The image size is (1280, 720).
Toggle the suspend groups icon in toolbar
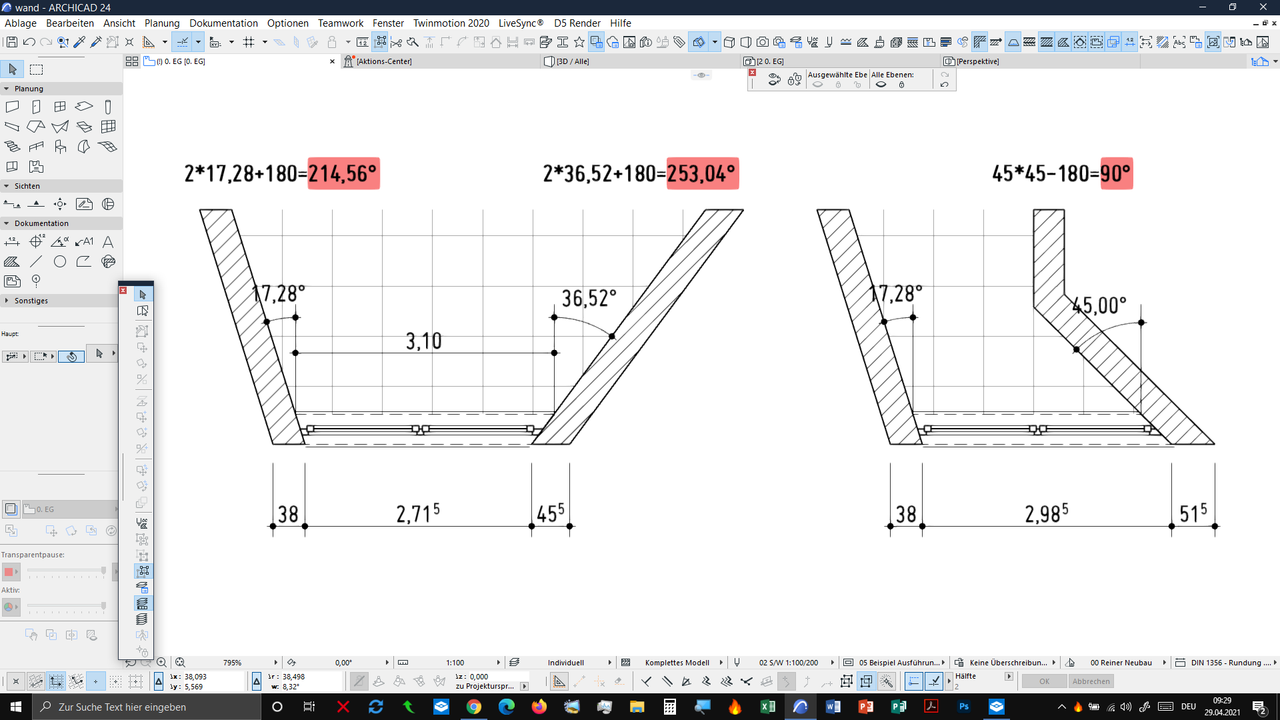380,42
